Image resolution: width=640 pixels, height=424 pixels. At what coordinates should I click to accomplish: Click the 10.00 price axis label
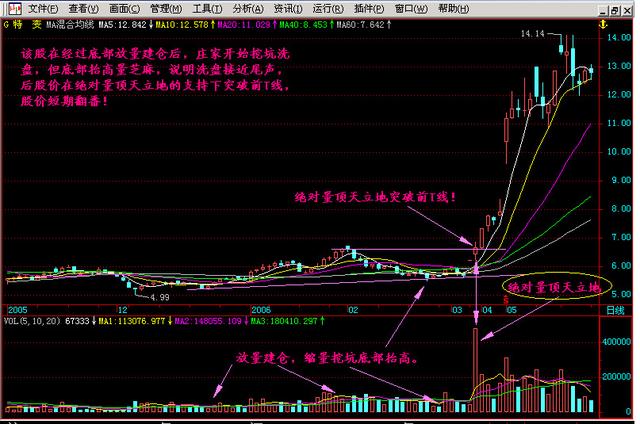[x=619, y=152]
